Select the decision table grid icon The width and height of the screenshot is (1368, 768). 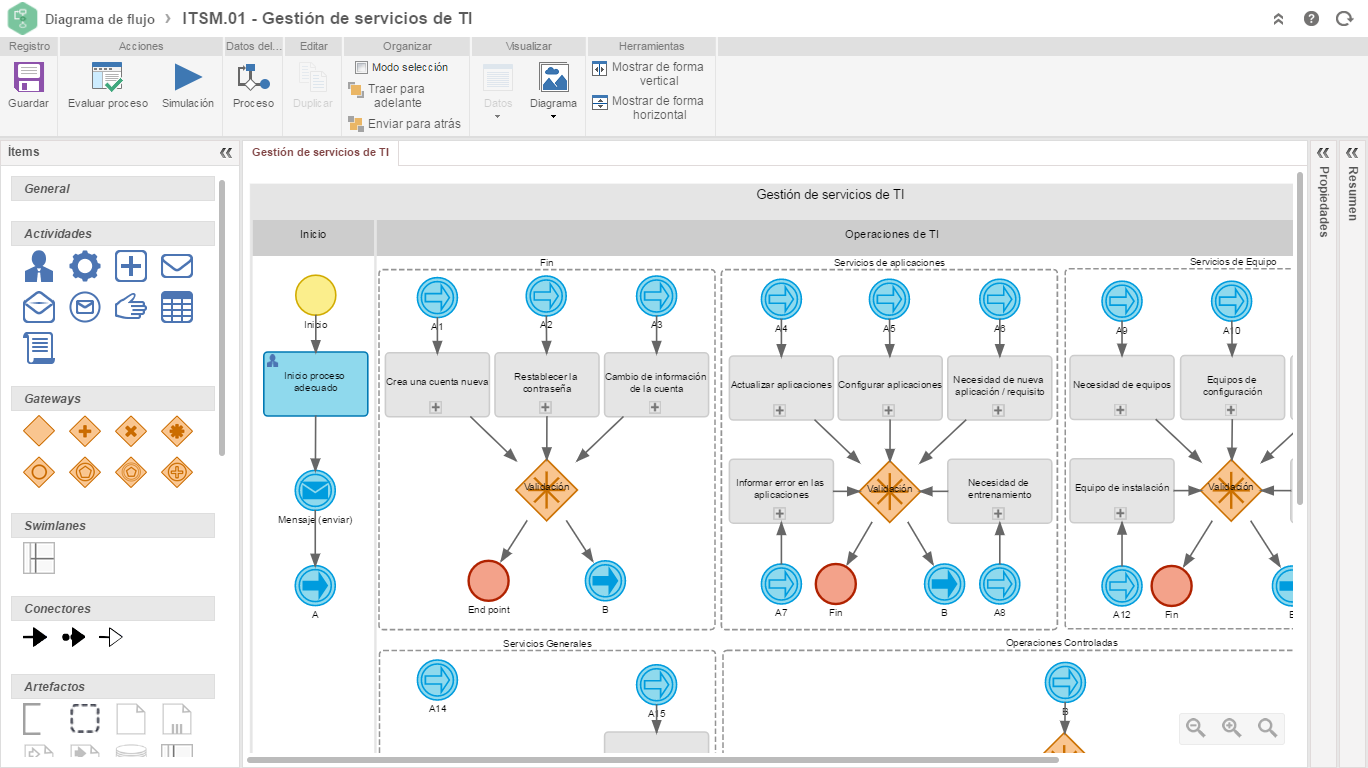click(x=177, y=307)
